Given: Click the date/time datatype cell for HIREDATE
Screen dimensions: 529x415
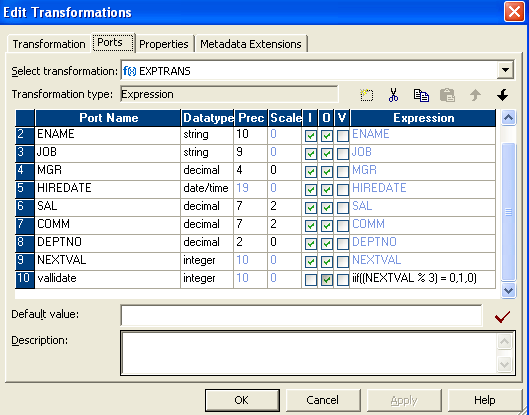Looking at the screenshot, I should coord(207,189).
